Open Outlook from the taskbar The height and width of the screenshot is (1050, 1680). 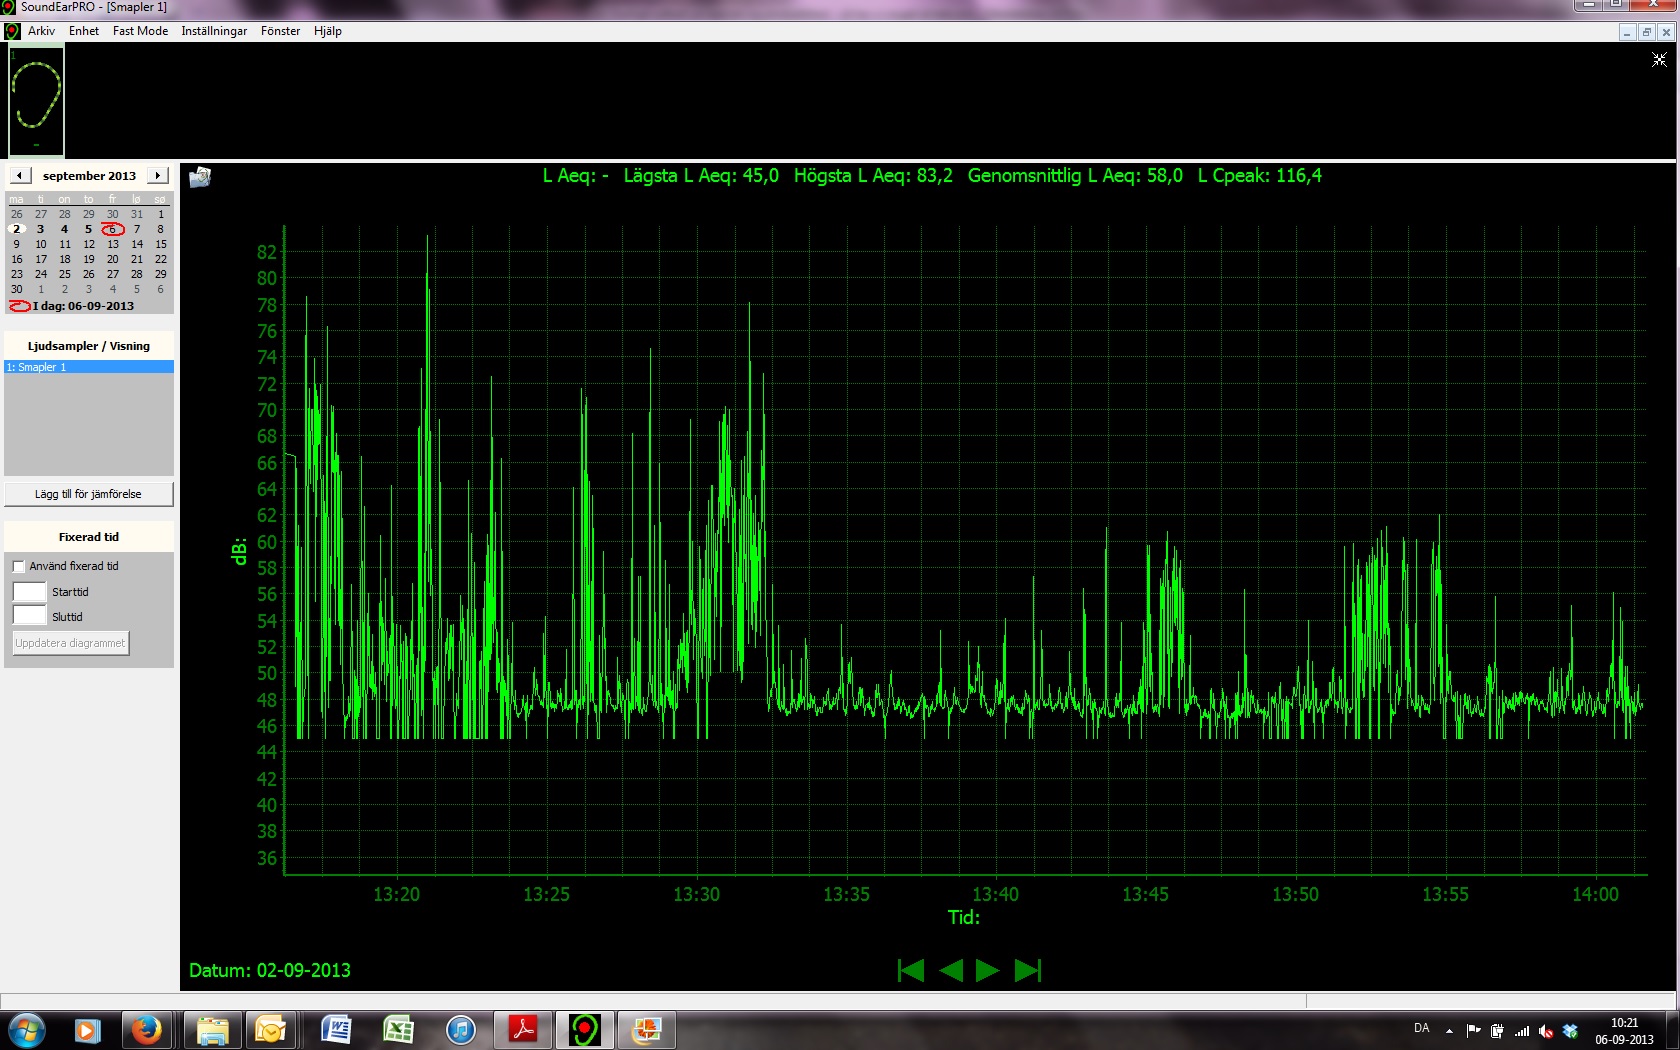pyautogui.click(x=270, y=1029)
